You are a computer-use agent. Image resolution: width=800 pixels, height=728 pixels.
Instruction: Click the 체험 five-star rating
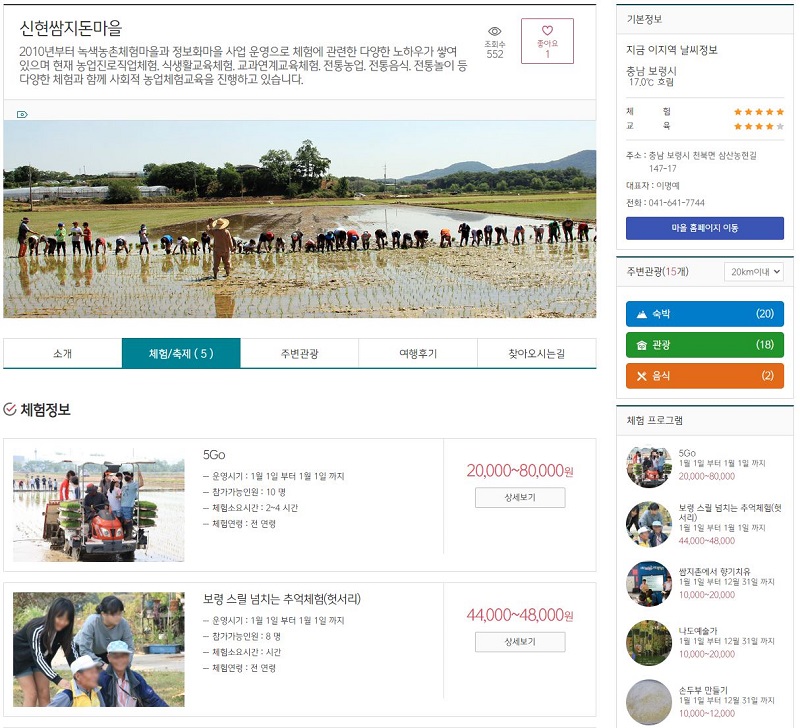759,112
